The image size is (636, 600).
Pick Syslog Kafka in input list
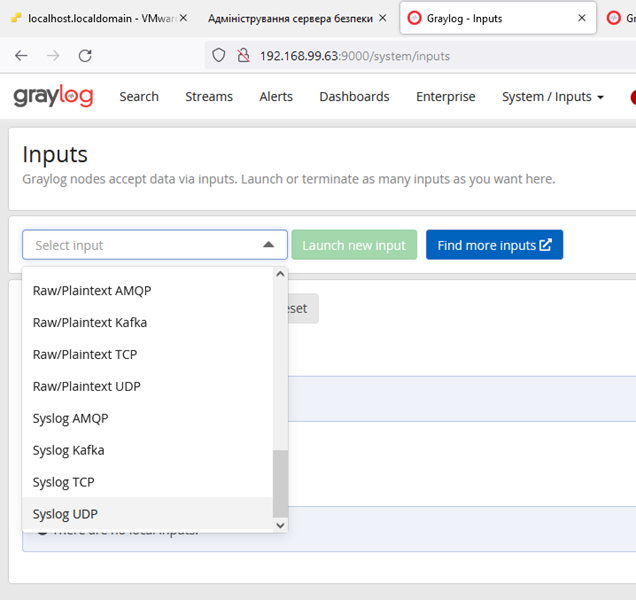click(68, 450)
